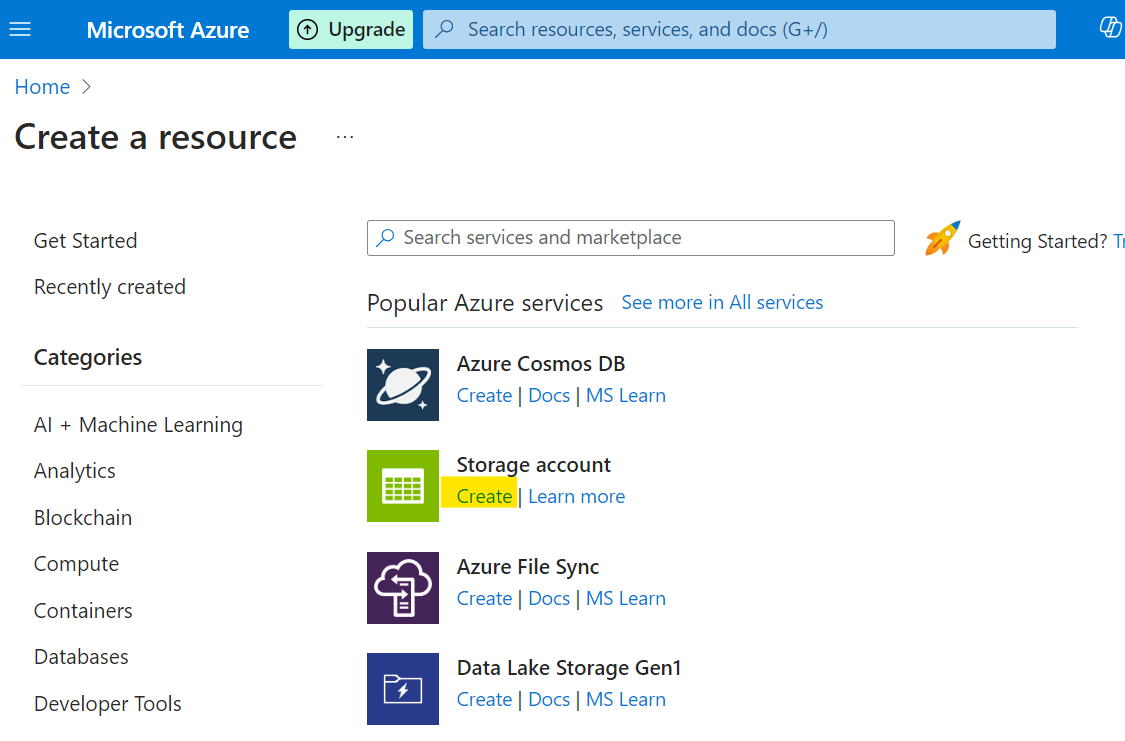Click the Storage account title text
1125x741 pixels.
[x=534, y=465]
